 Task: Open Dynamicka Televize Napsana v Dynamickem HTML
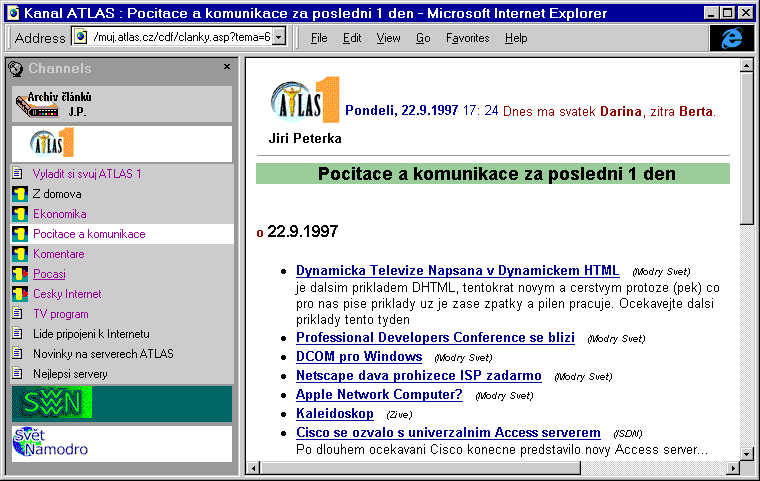pos(457,270)
